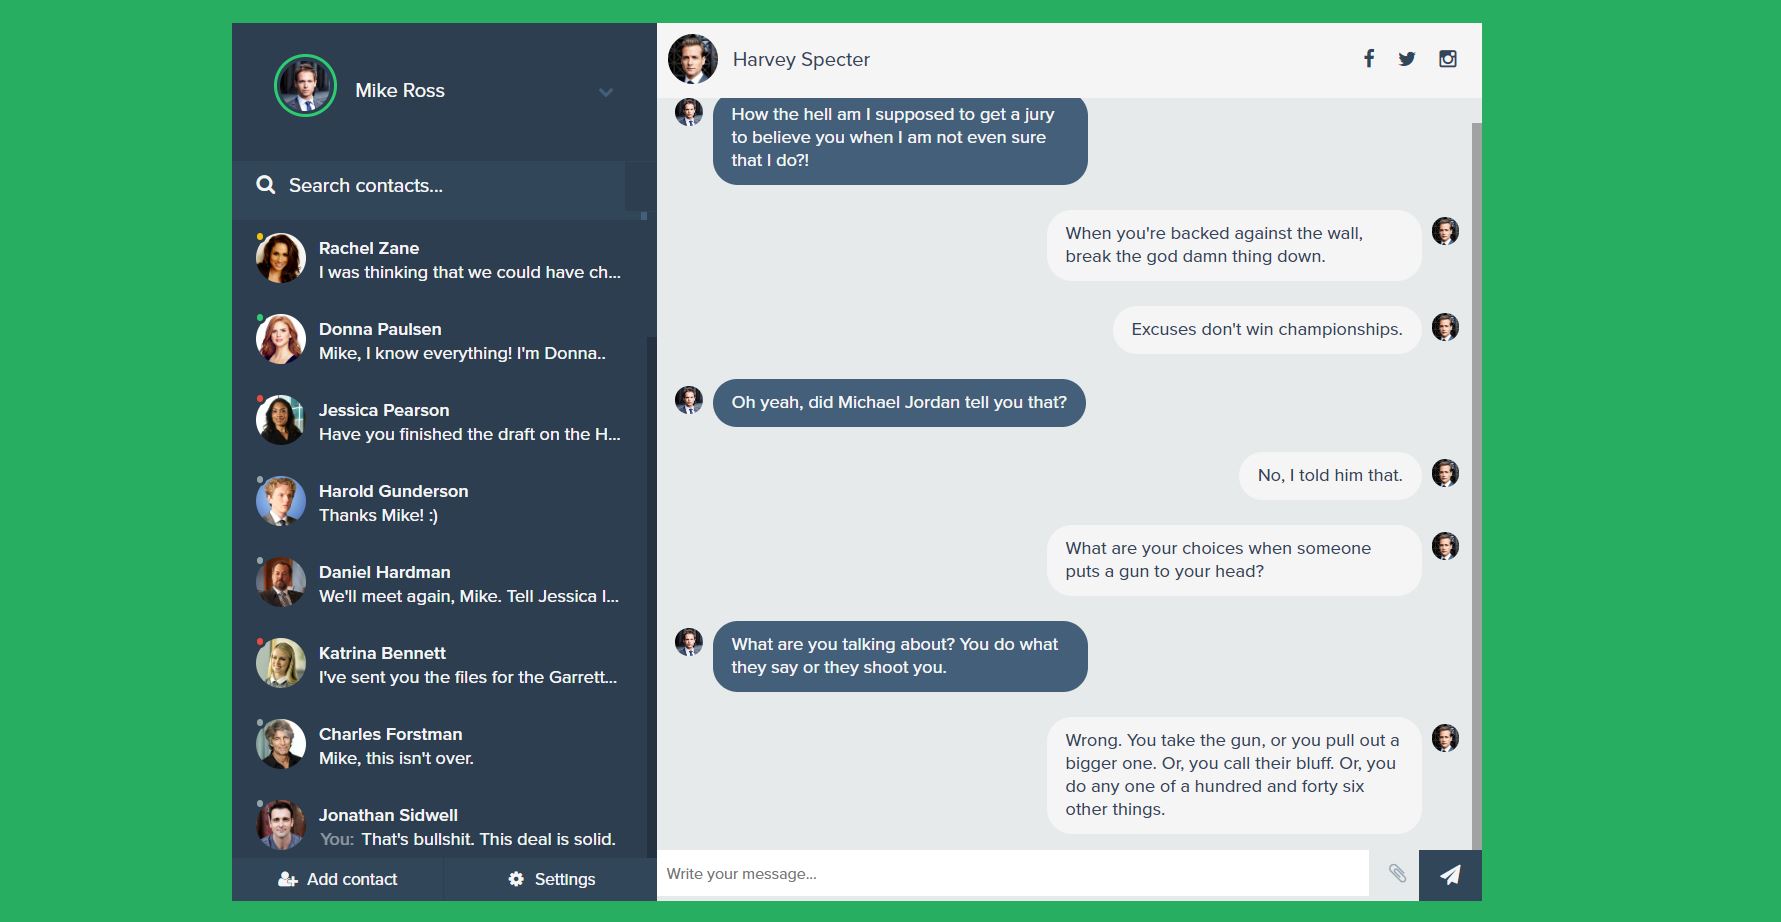This screenshot has width=1781, height=922.
Task: Click Harvey Specter's header avatar
Action: pyautogui.click(x=692, y=59)
